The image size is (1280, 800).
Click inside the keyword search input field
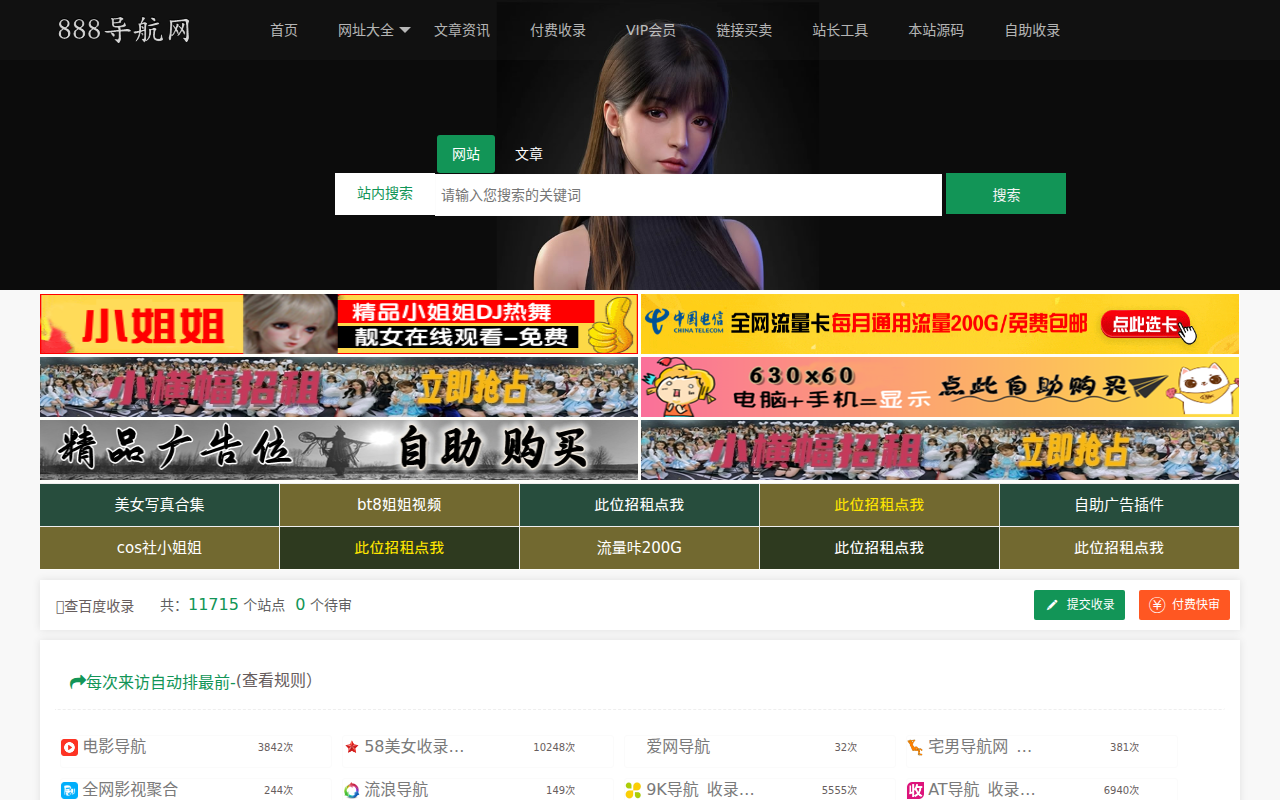point(688,193)
